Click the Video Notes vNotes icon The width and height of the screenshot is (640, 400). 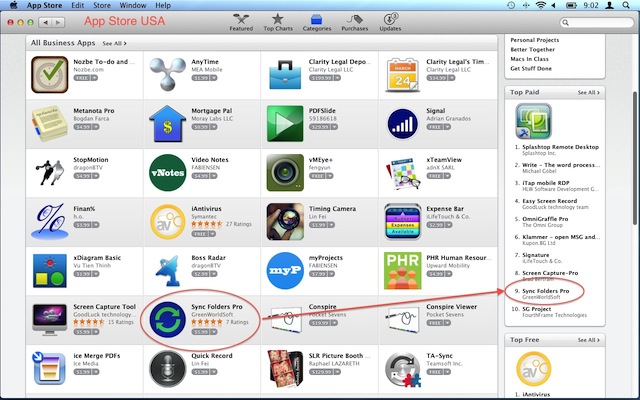click(167, 173)
